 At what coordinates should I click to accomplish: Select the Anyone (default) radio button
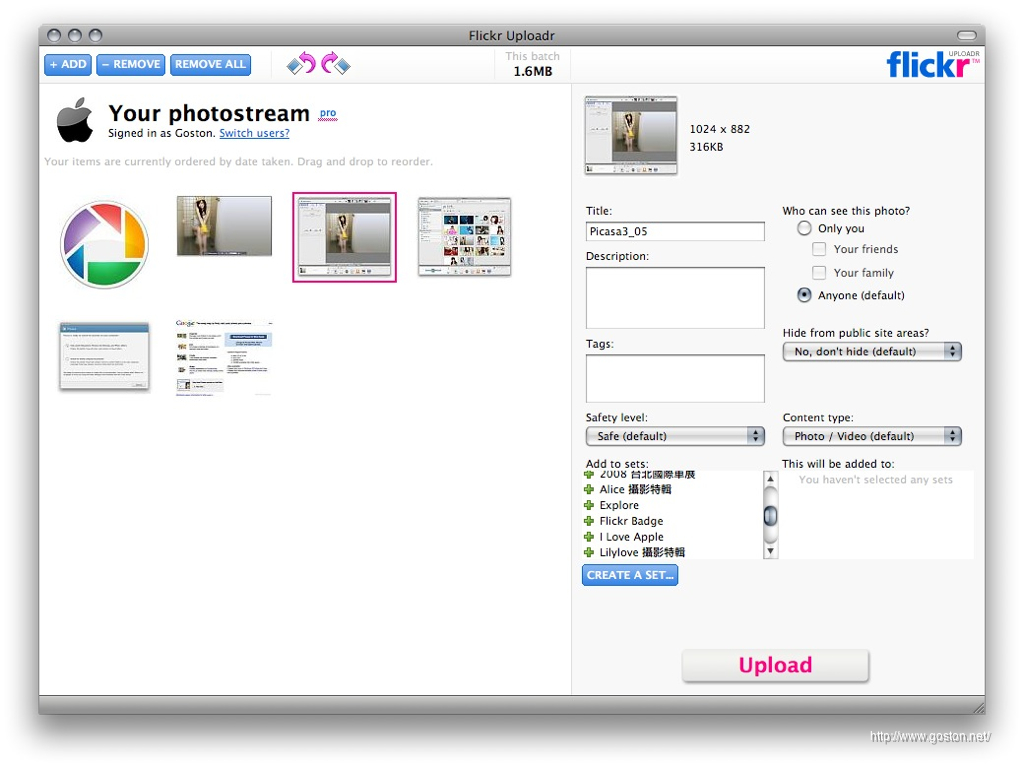(804, 295)
